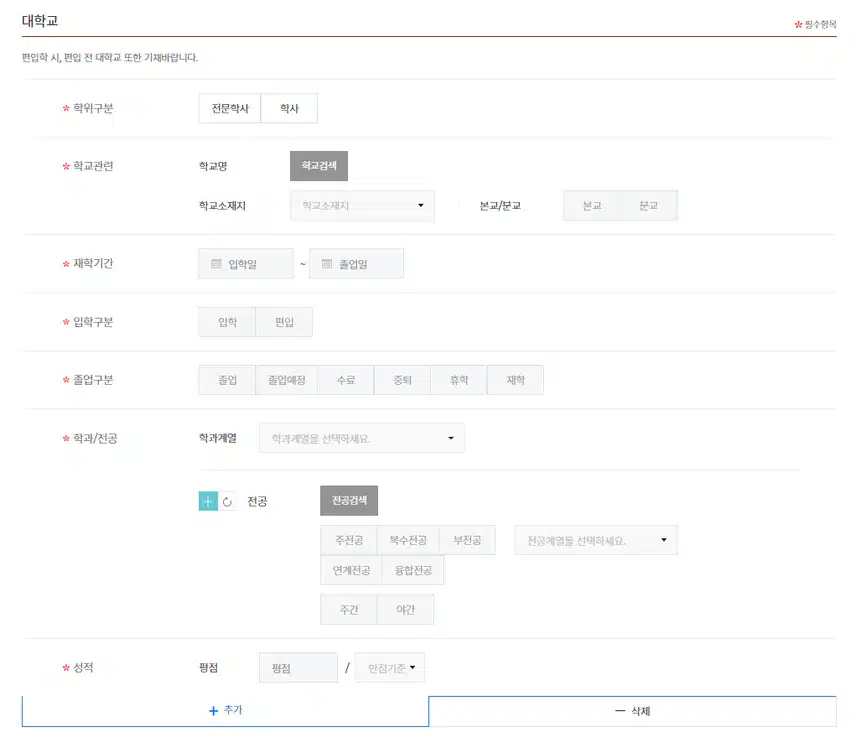The width and height of the screenshot is (856, 743).
Task: Select 주전공 major type
Action: click(349, 540)
